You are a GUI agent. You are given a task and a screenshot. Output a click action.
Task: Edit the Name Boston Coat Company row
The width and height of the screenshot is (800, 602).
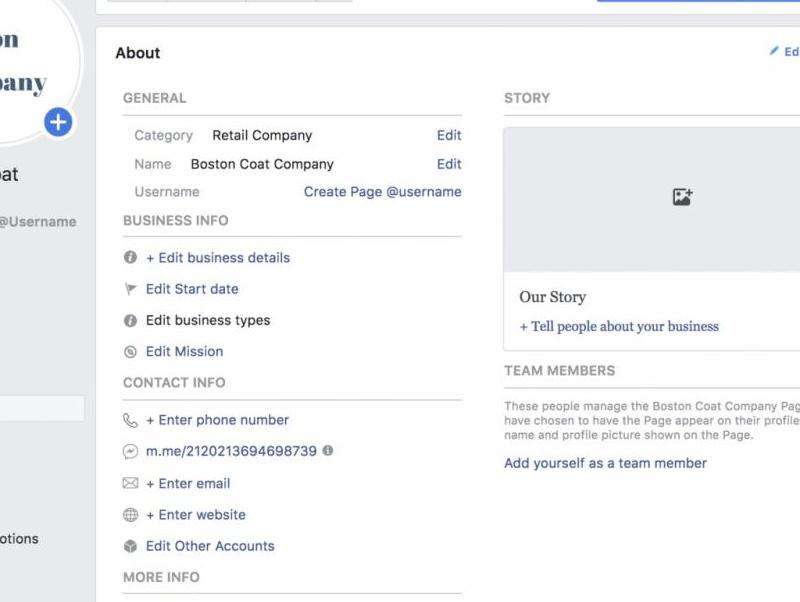(449, 164)
